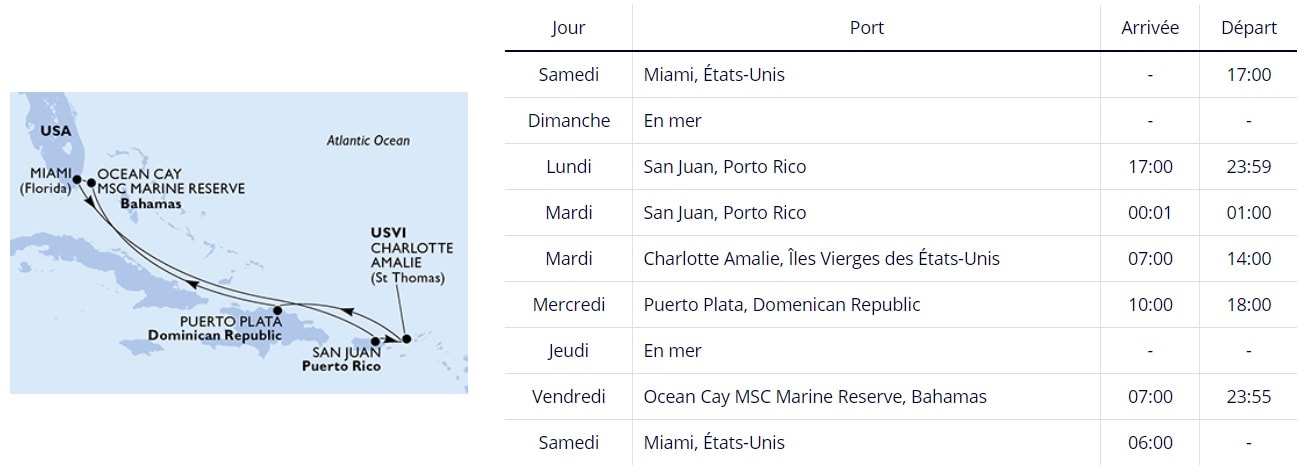Click the San Juan port dot on map

point(376,341)
